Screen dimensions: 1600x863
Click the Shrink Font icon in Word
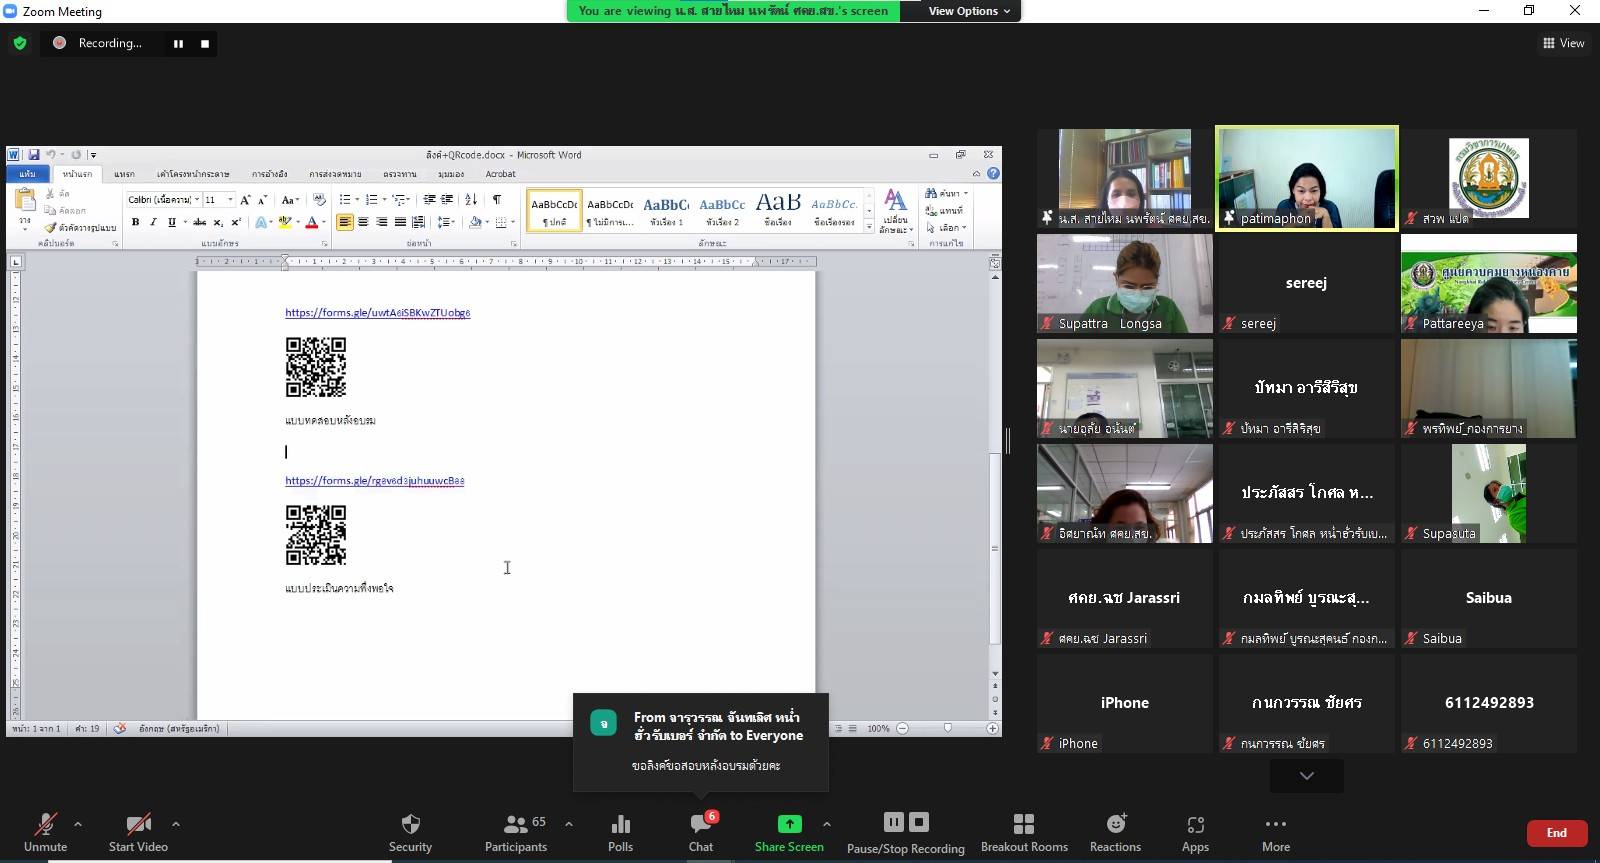click(262, 200)
